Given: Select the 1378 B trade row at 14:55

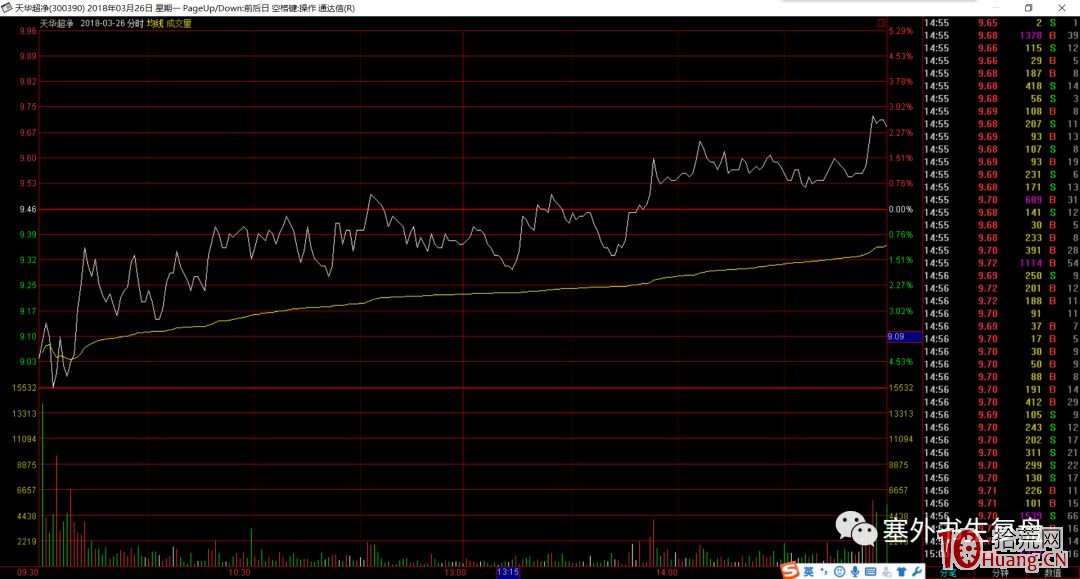Looking at the screenshot, I should point(1001,36).
